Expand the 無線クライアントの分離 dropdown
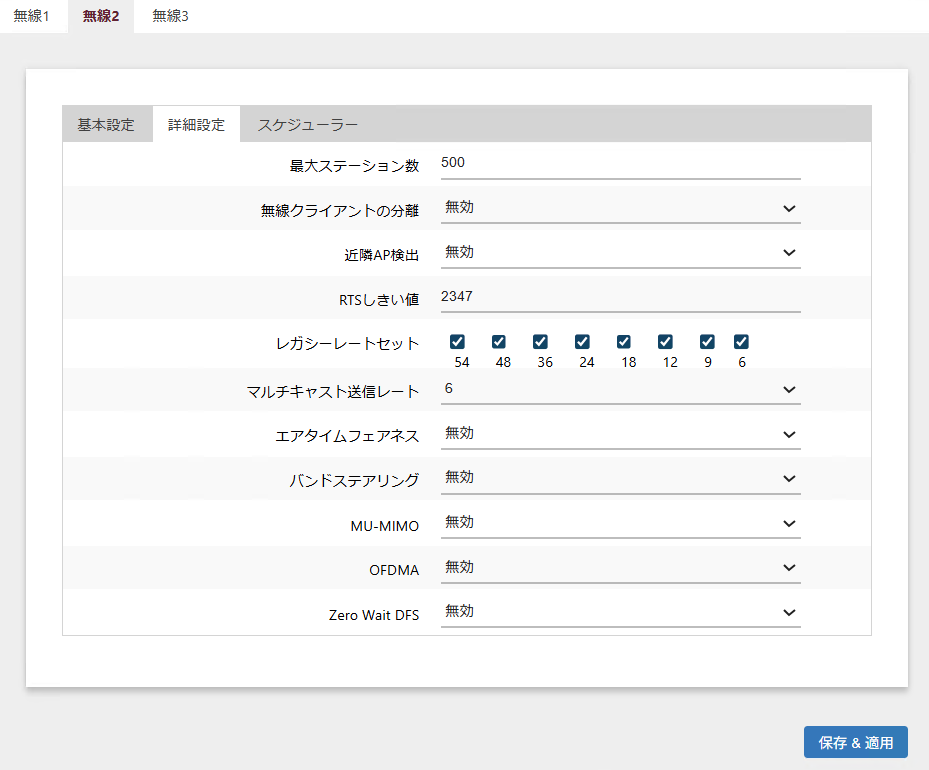 pos(620,208)
